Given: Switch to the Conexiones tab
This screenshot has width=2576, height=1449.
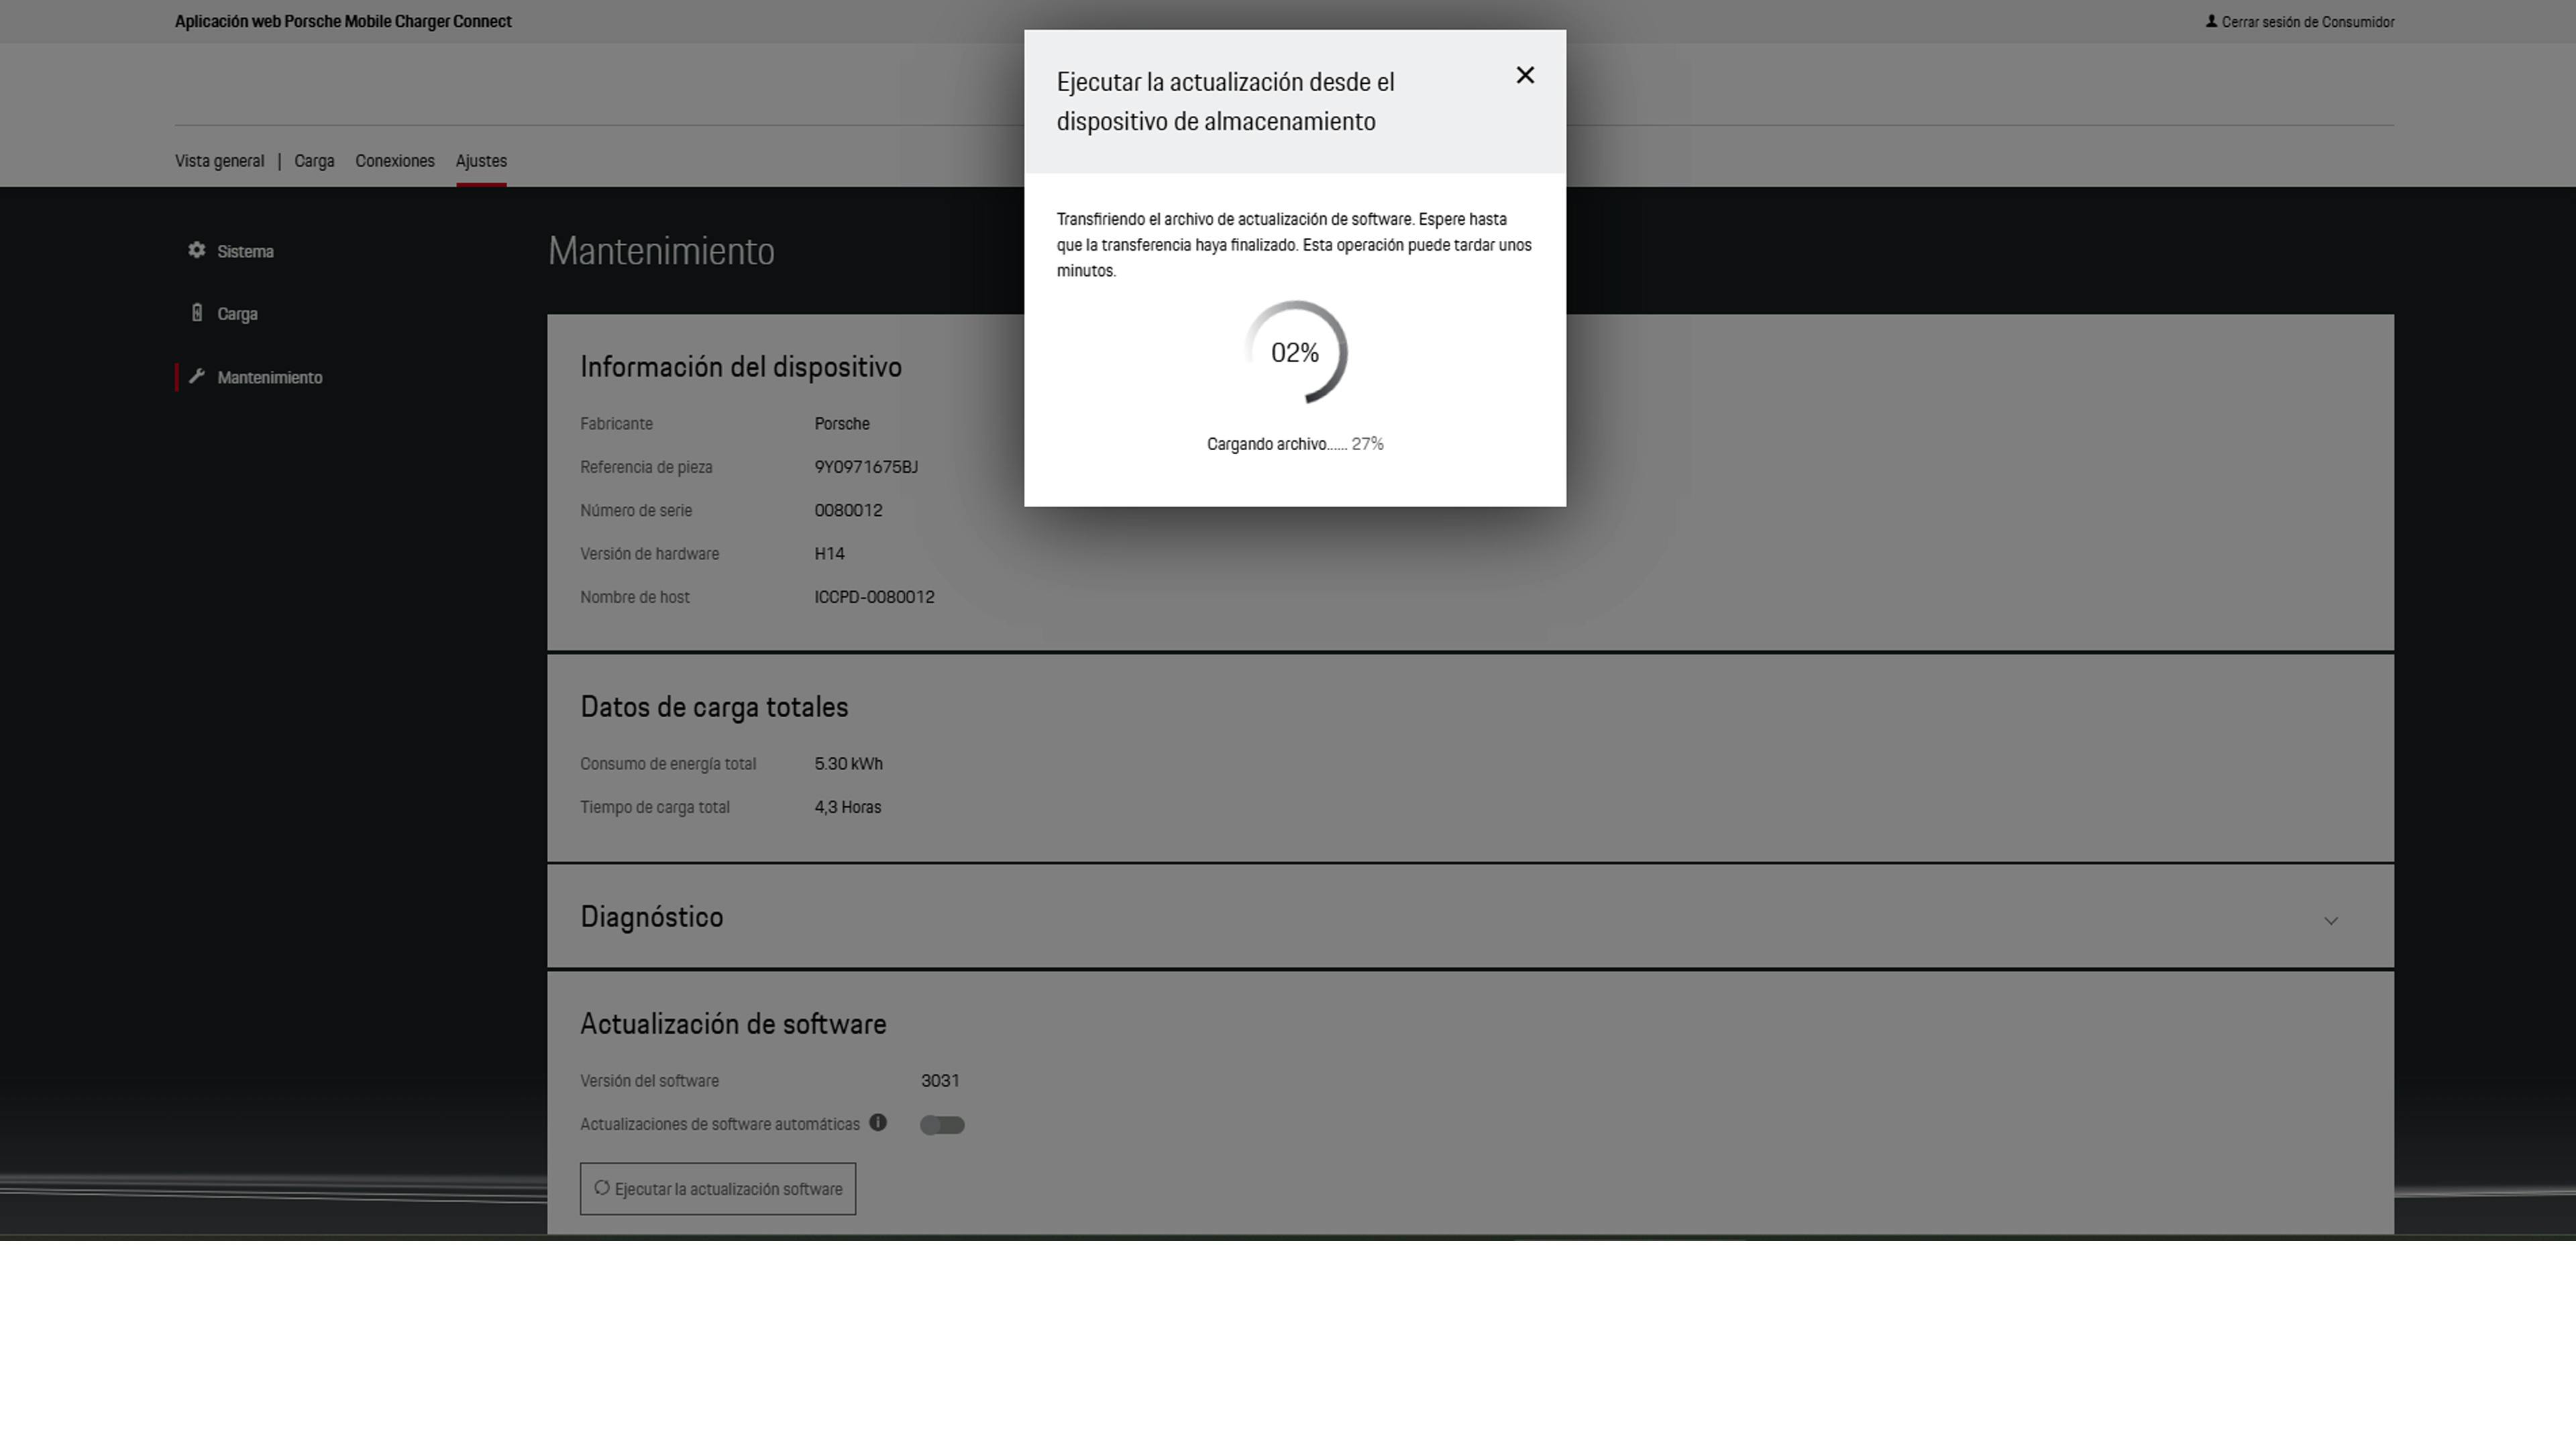Looking at the screenshot, I should 395,161.
